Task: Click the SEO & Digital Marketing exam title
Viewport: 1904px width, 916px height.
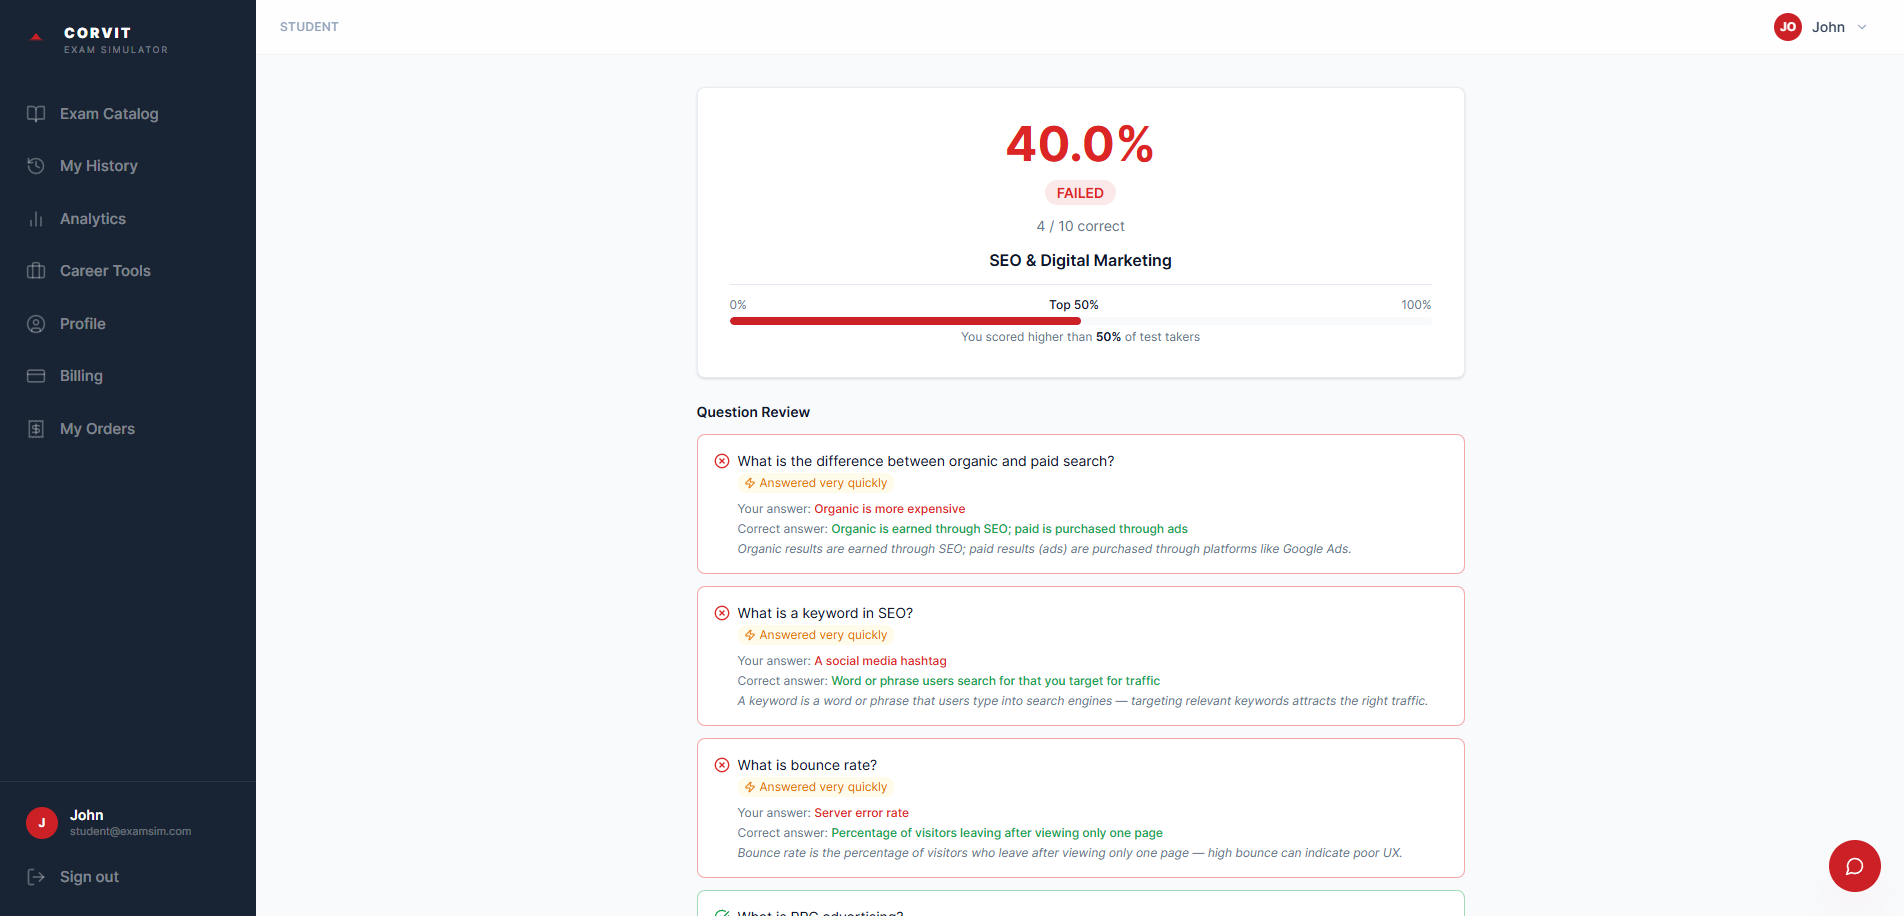Action: coord(1080,260)
